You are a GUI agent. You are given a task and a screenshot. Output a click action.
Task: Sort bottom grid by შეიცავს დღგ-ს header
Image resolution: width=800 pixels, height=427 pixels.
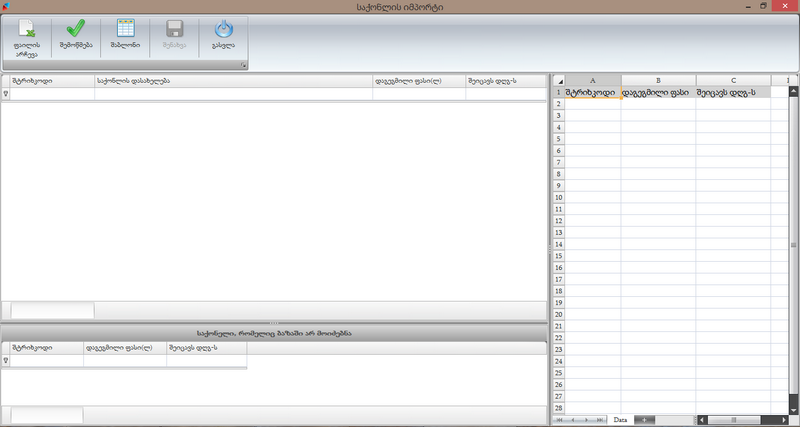click(206, 348)
